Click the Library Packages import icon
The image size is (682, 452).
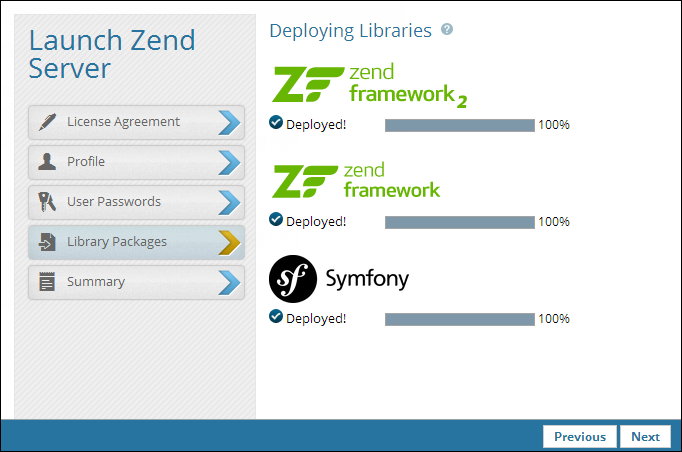tap(47, 242)
